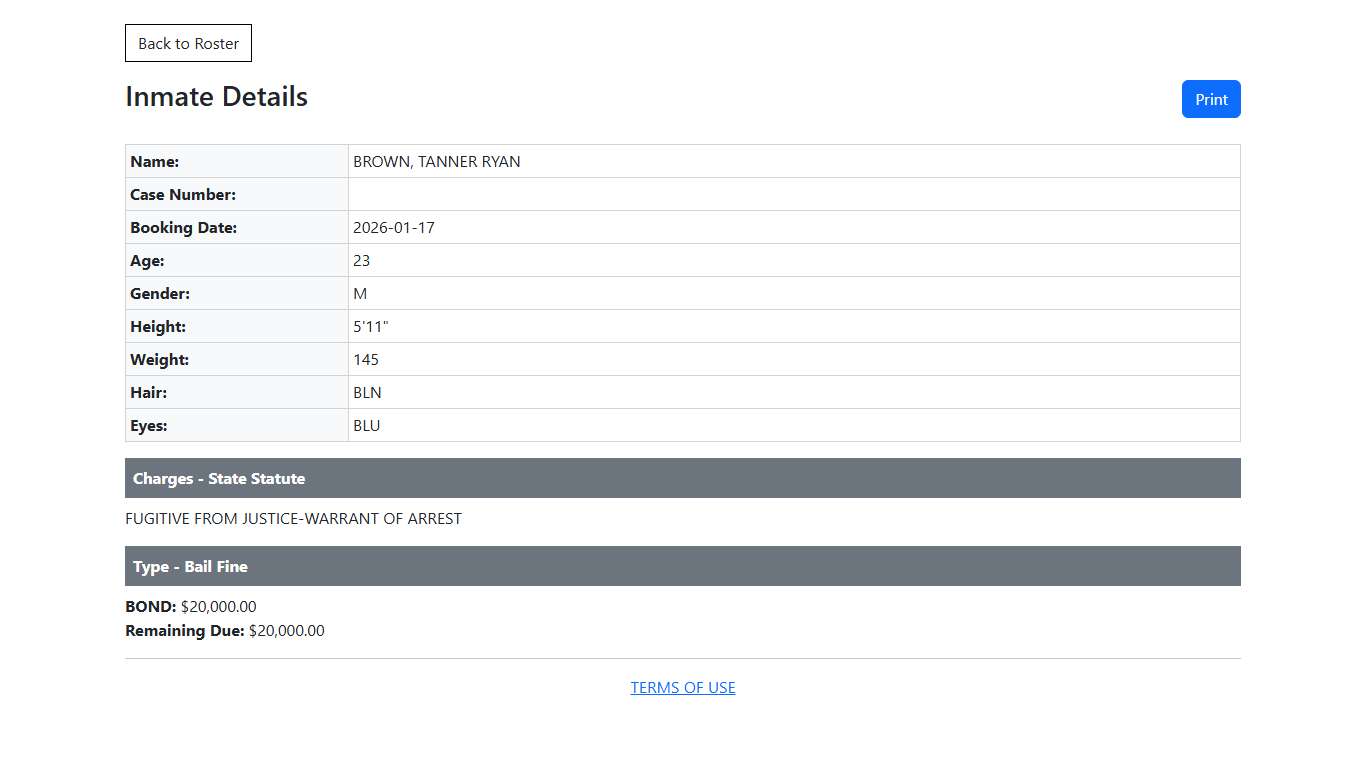Click the BOND amount line
The width and height of the screenshot is (1366, 768).
click(191, 607)
